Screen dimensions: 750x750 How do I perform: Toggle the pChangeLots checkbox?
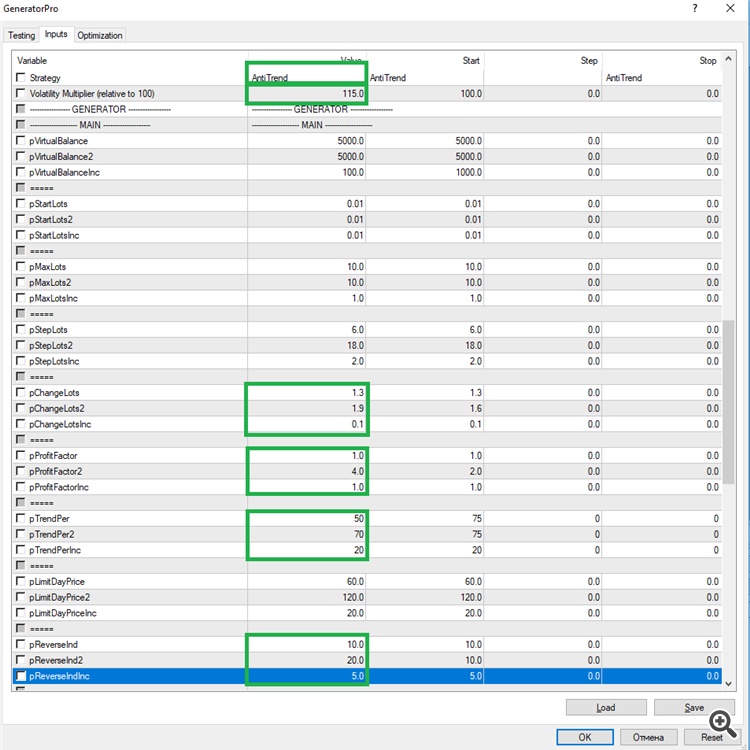pos(21,392)
